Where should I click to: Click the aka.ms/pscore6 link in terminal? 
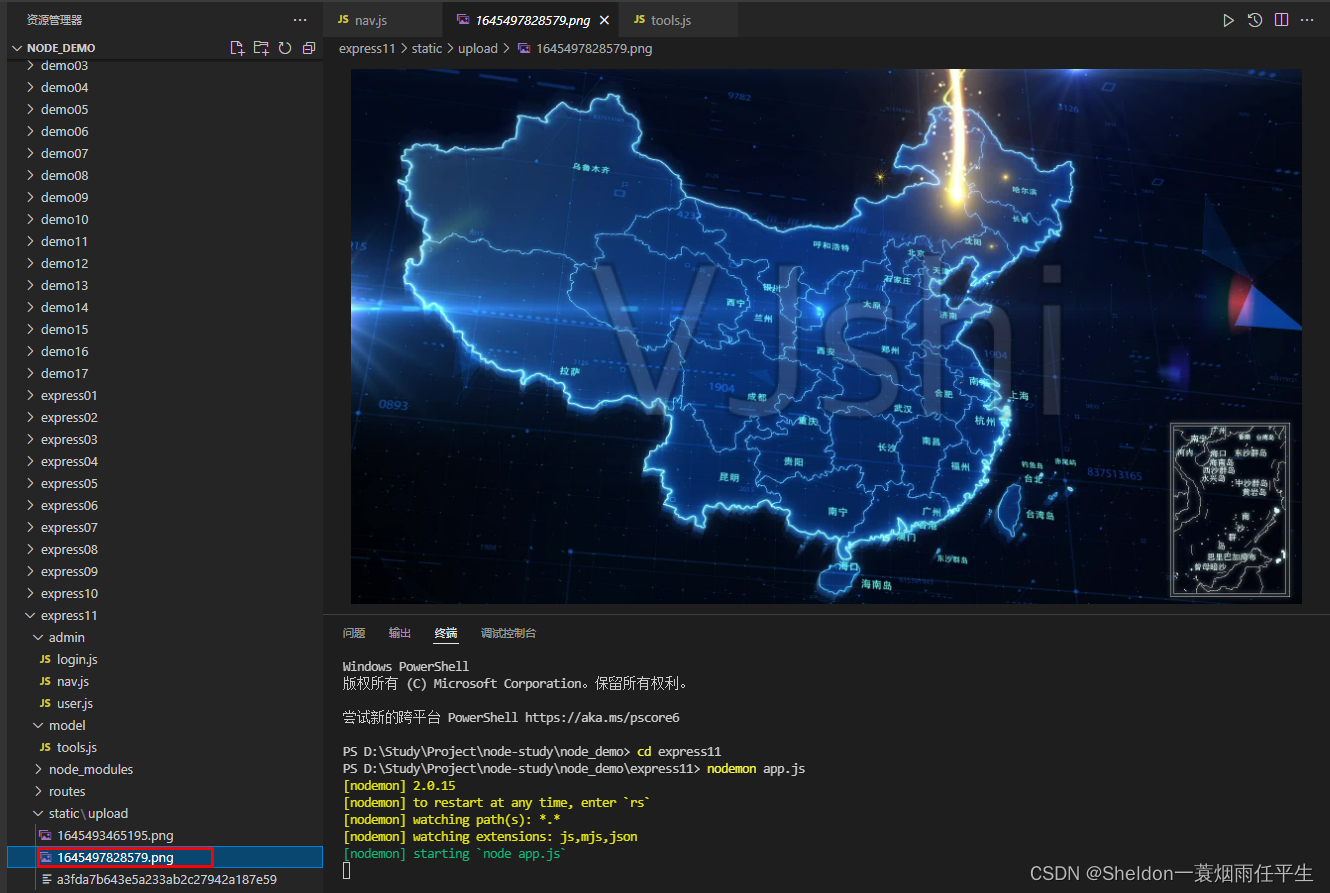602,717
